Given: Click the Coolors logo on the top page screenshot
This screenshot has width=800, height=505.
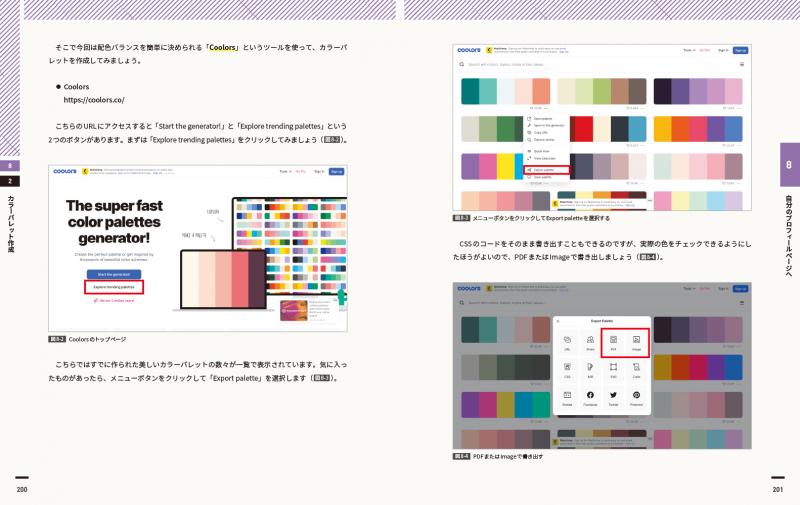Looking at the screenshot, I should [65, 171].
